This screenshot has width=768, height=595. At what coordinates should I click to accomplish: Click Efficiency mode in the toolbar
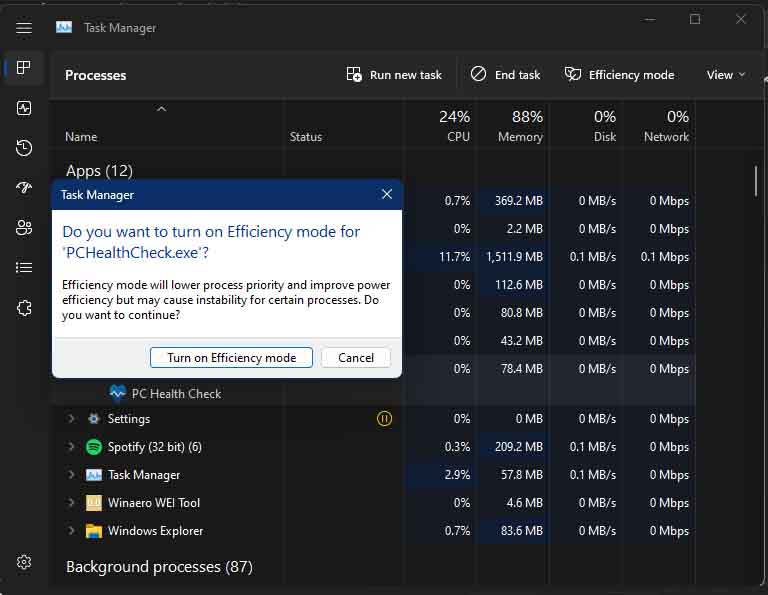620,75
